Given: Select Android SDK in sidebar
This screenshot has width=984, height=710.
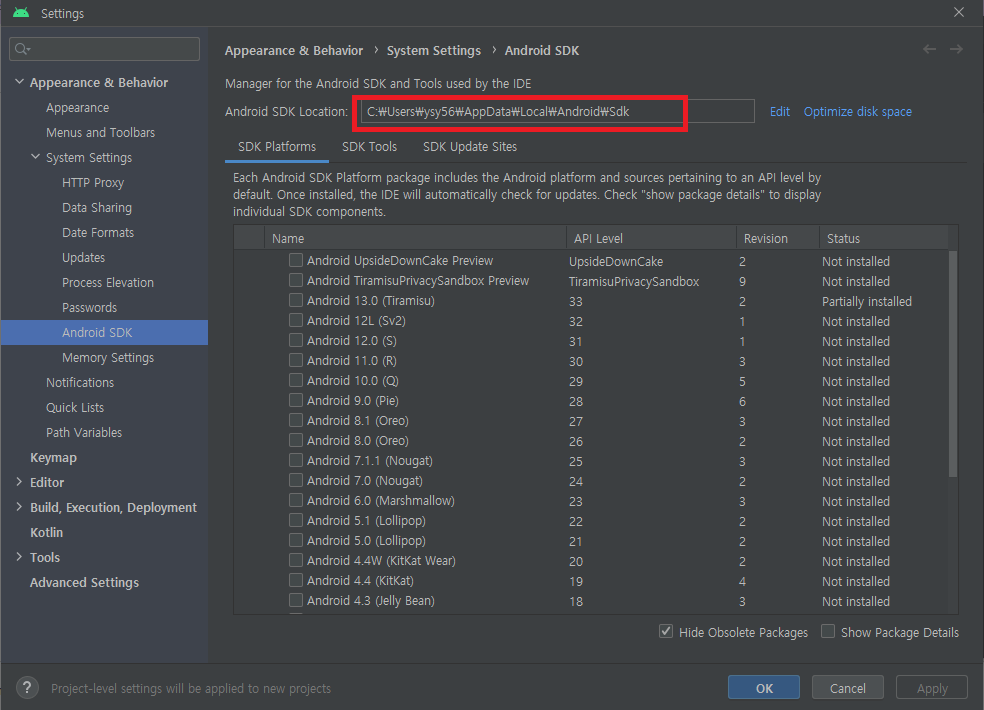Looking at the screenshot, I should pyautogui.click(x=104, y=333).
